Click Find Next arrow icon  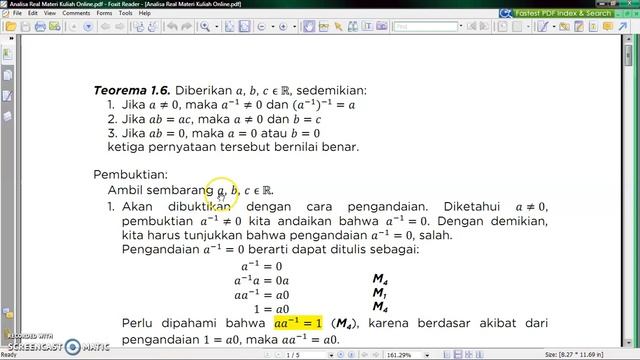pos(484,27)
